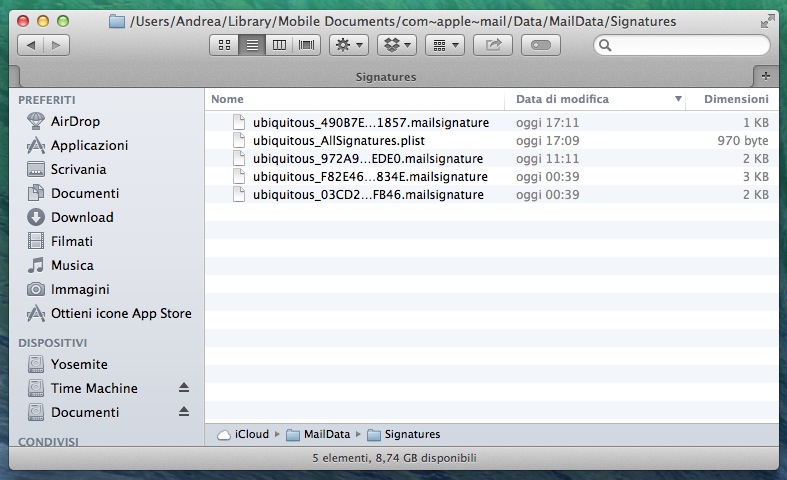Close the Finder window with red button

pyautogui.click(x=23, y=21)
